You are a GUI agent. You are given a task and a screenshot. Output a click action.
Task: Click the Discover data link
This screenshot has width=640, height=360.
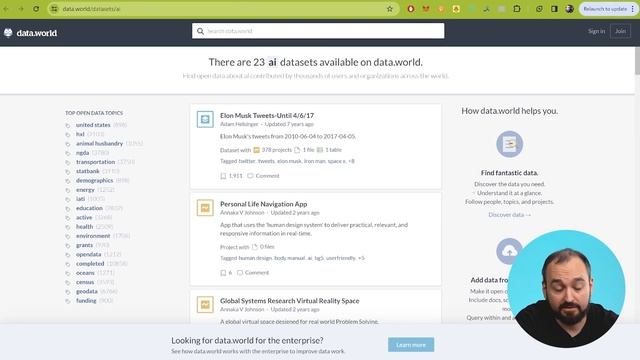coord(509,215)
